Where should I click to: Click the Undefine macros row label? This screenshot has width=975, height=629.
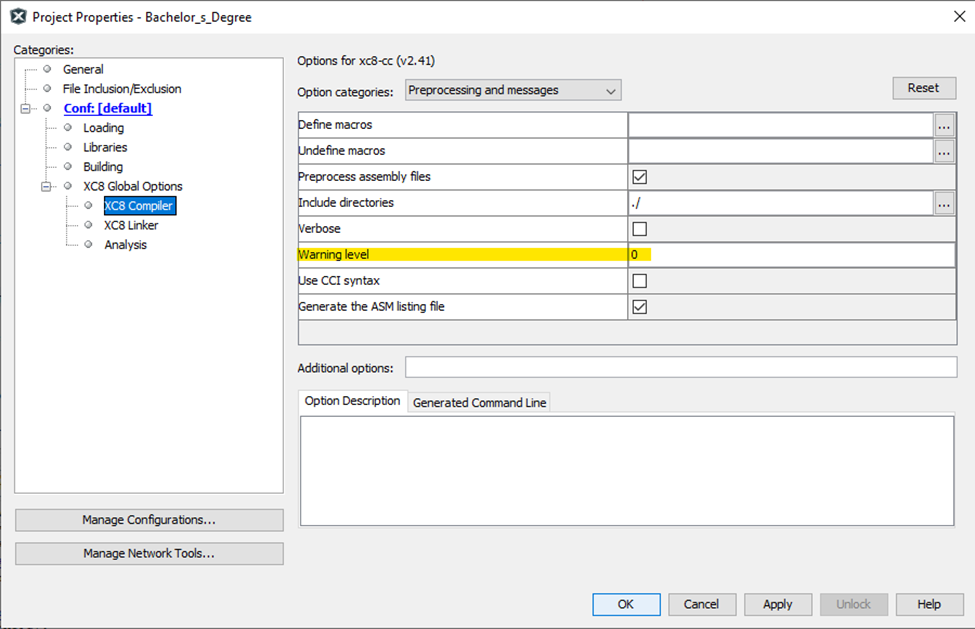(x=341, y=151)
